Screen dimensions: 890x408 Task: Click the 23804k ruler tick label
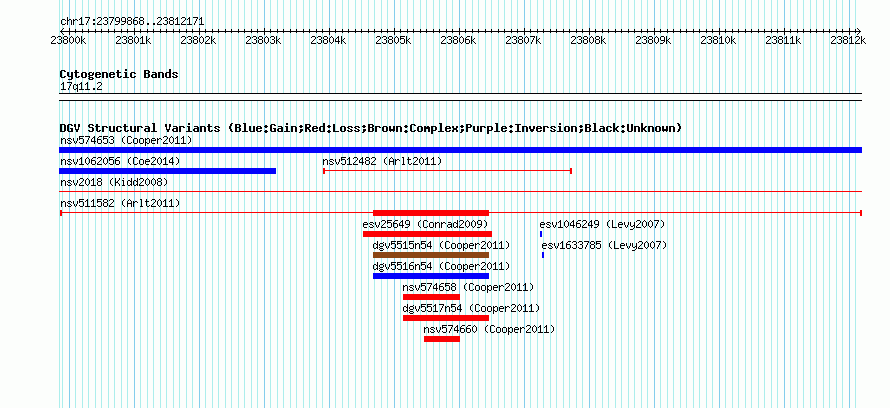(x=328, y=40)
